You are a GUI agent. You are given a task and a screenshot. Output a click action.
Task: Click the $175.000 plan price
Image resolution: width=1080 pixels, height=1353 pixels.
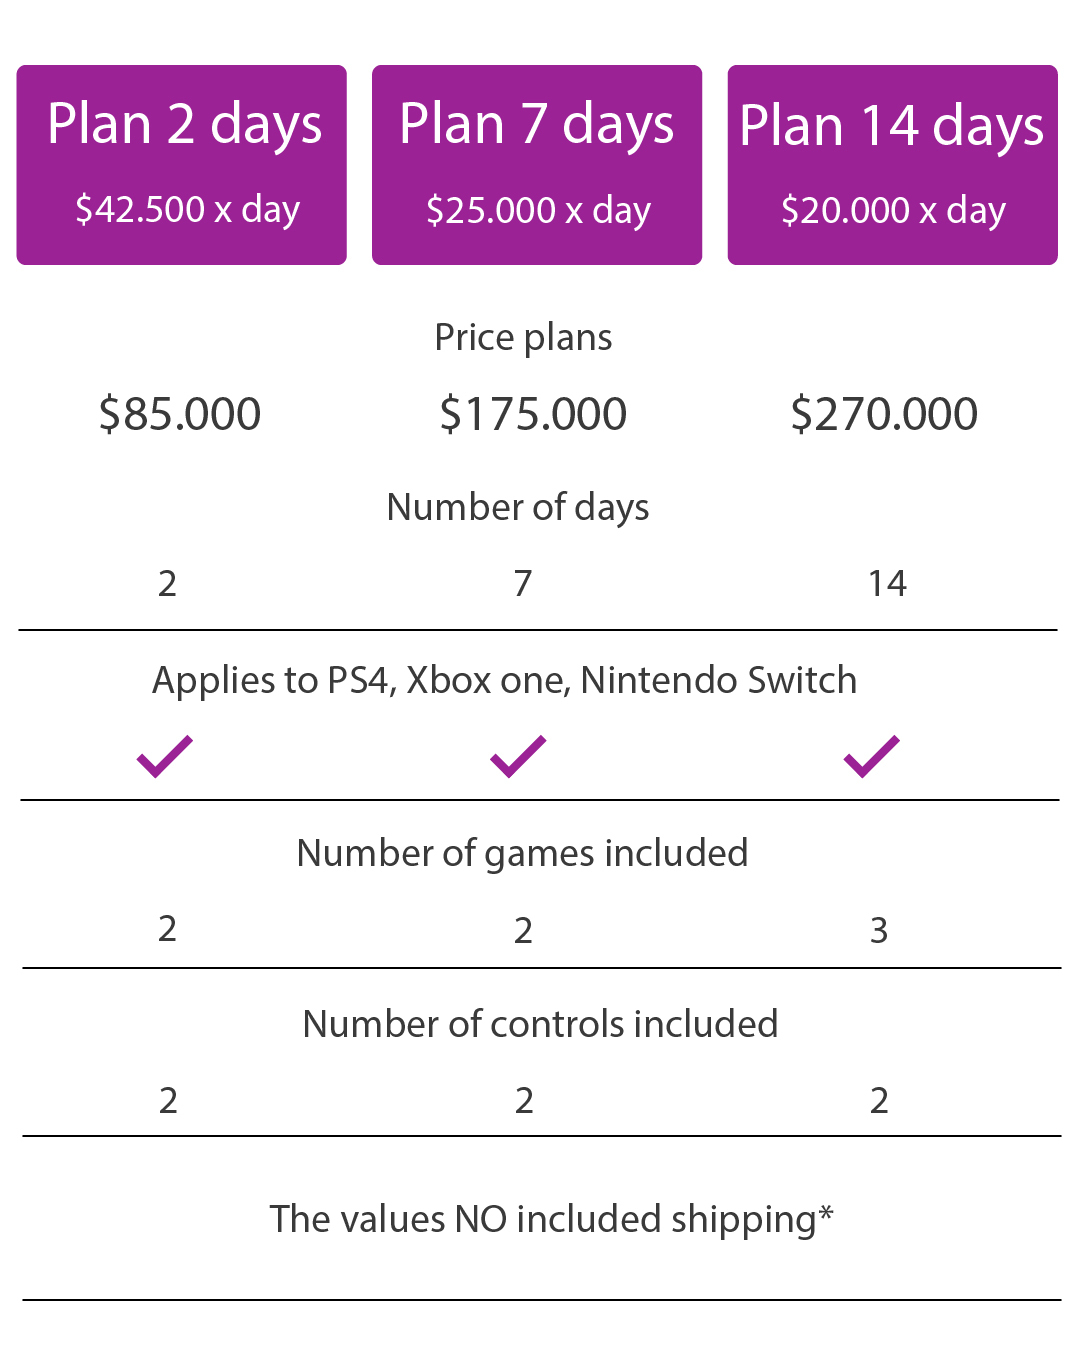pos(533,414)
